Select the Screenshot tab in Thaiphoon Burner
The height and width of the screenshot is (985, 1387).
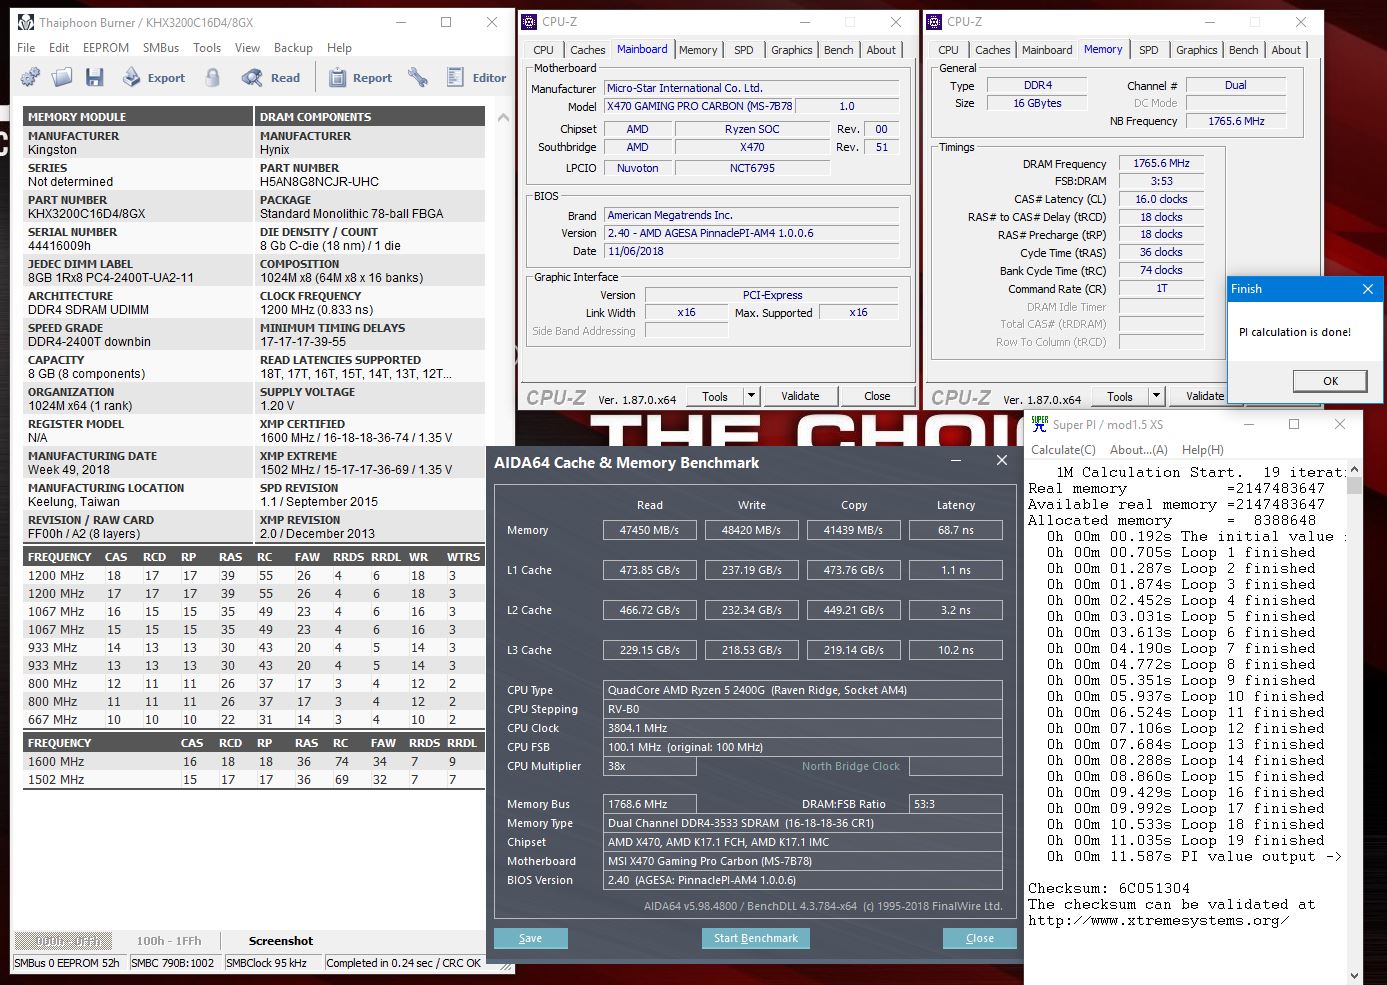[281, 941]
